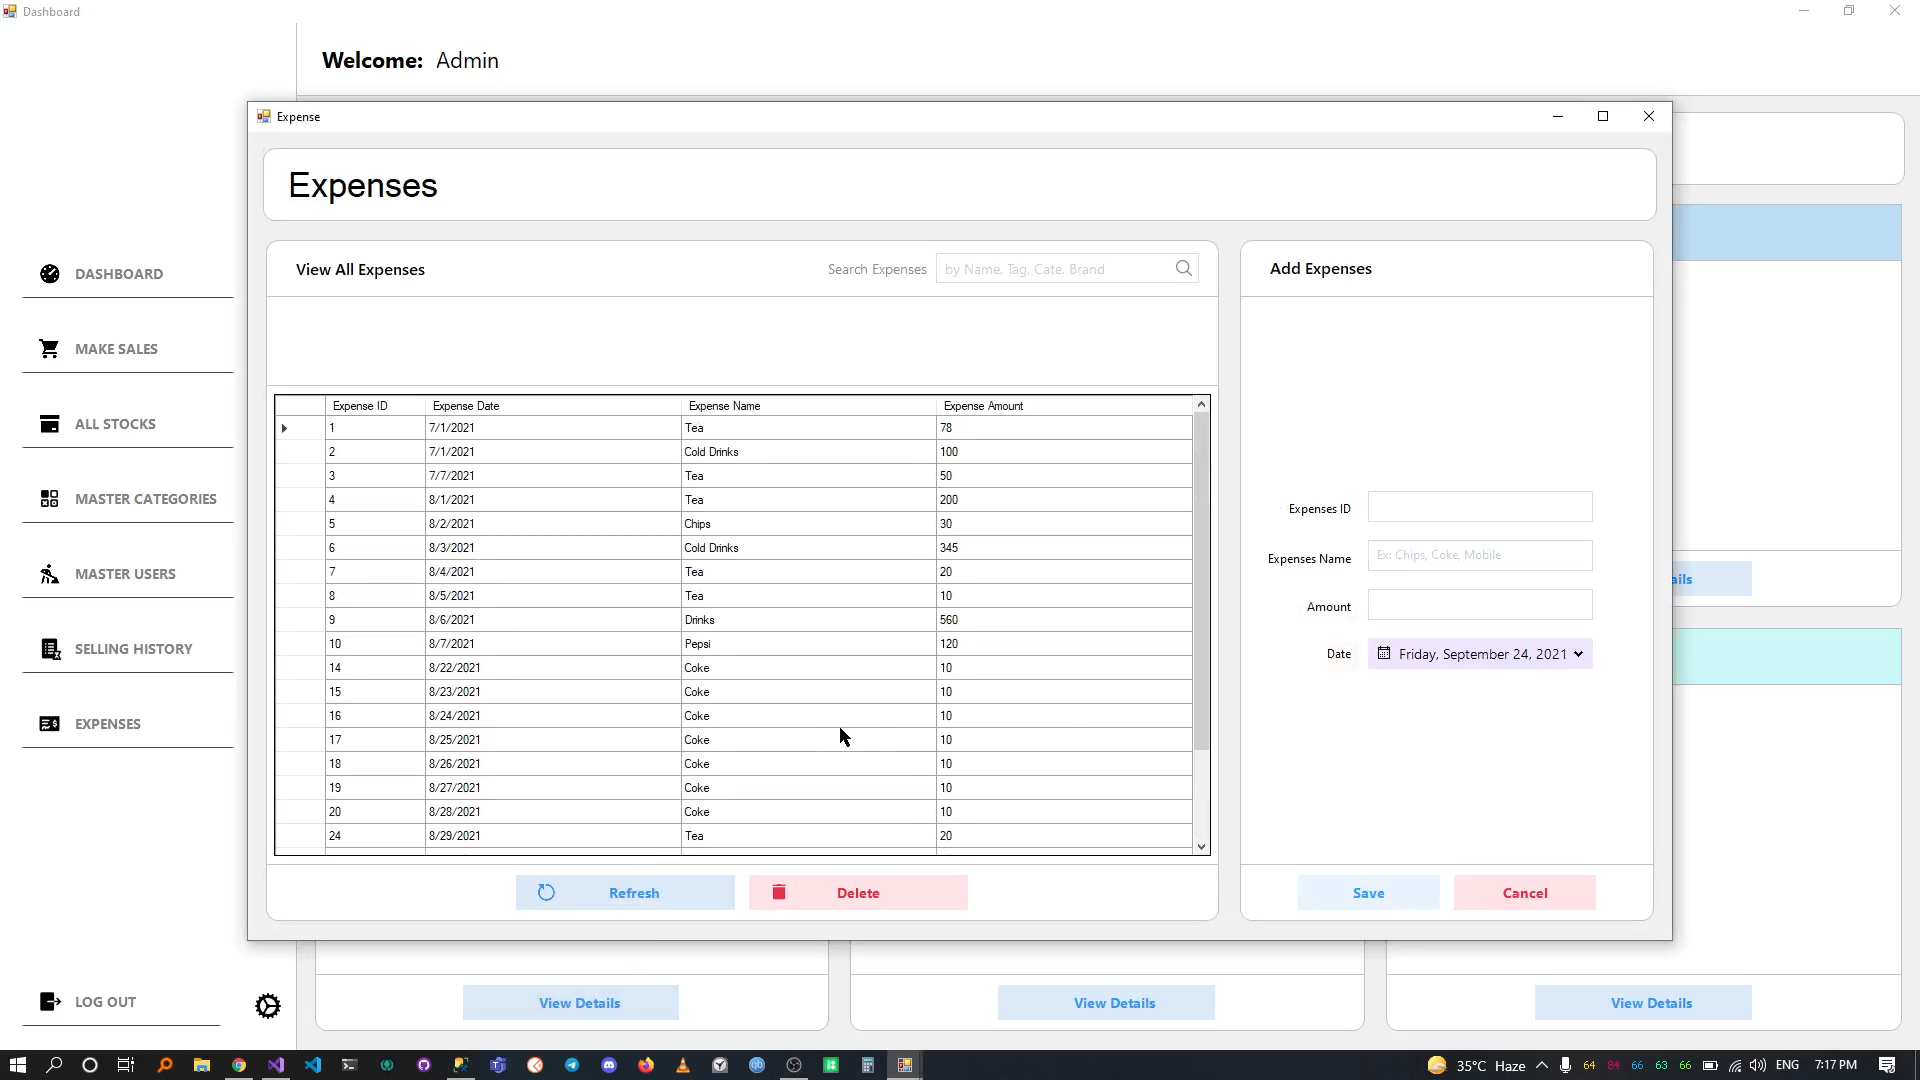Click the Dashboard gauge icon
The image size is (1920, 1080).
tap(49, 274)
